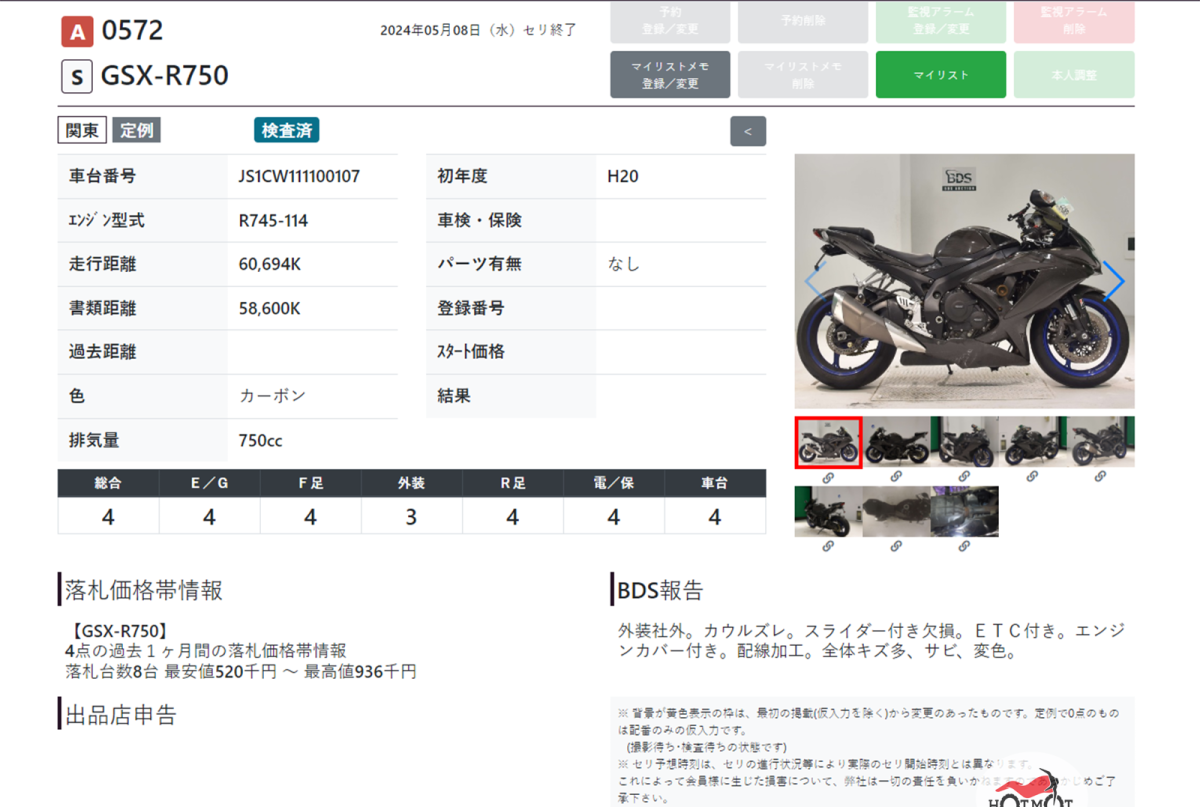1200x807 pixels.
Task: Select the first thumbnail in second row
Action: [828, 511]
